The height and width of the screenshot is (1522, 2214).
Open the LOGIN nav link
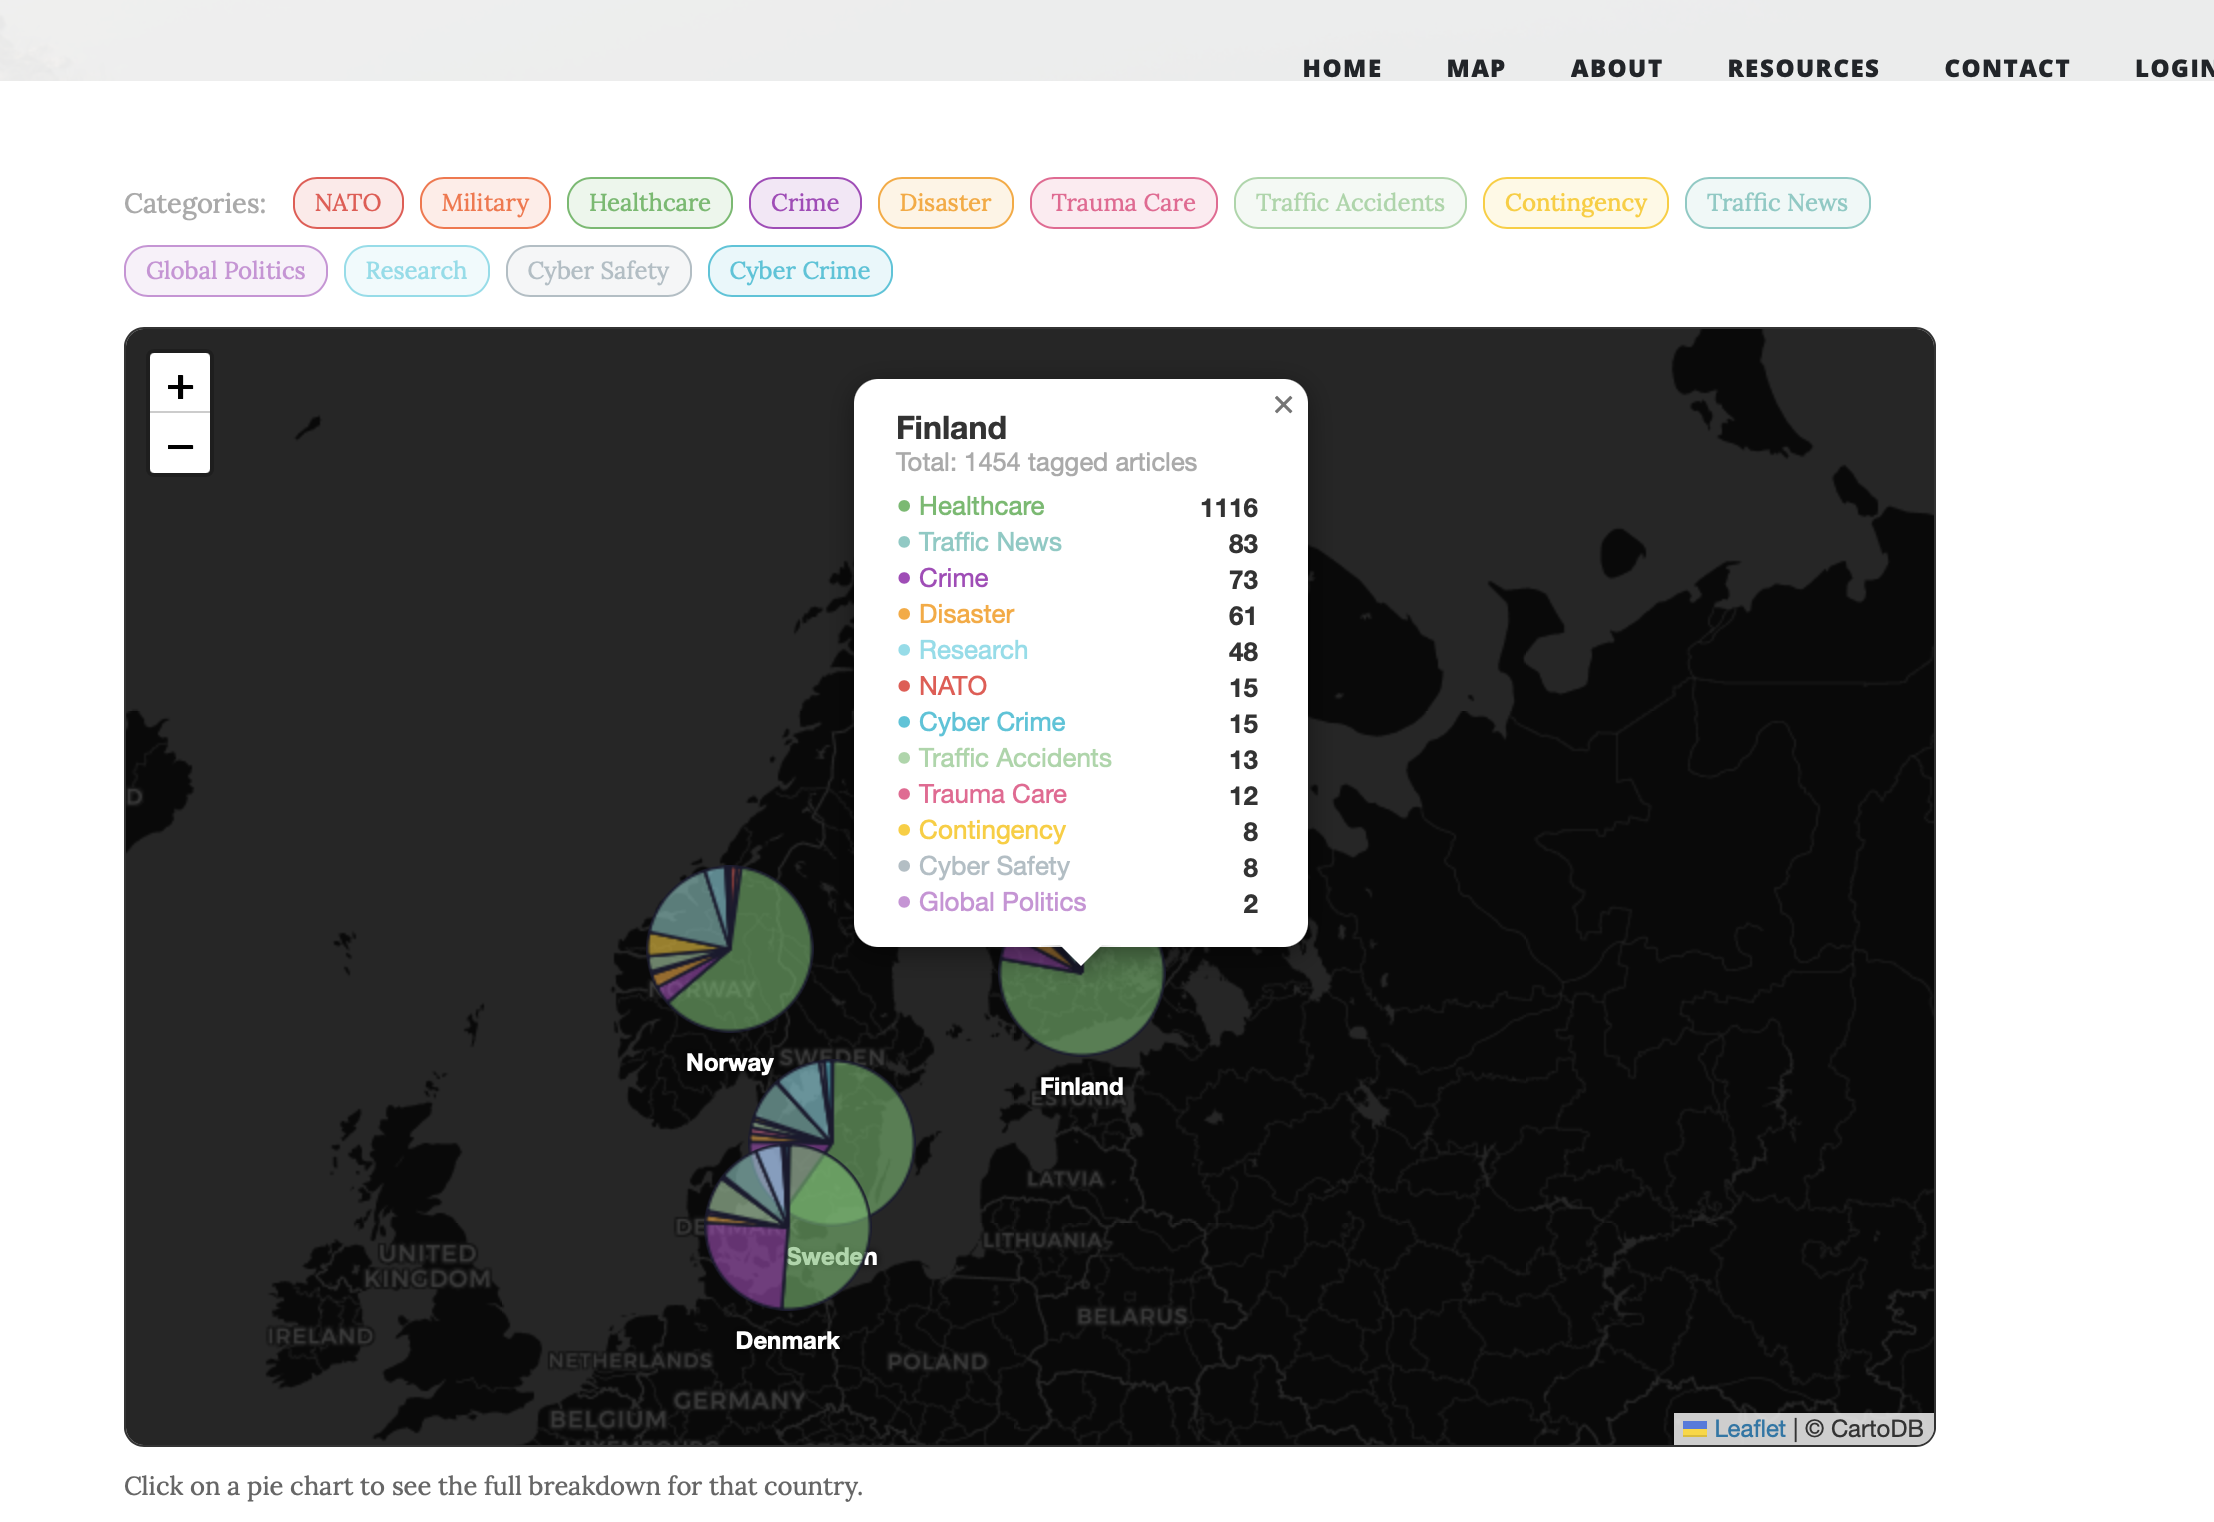(x=2174, y=68)
